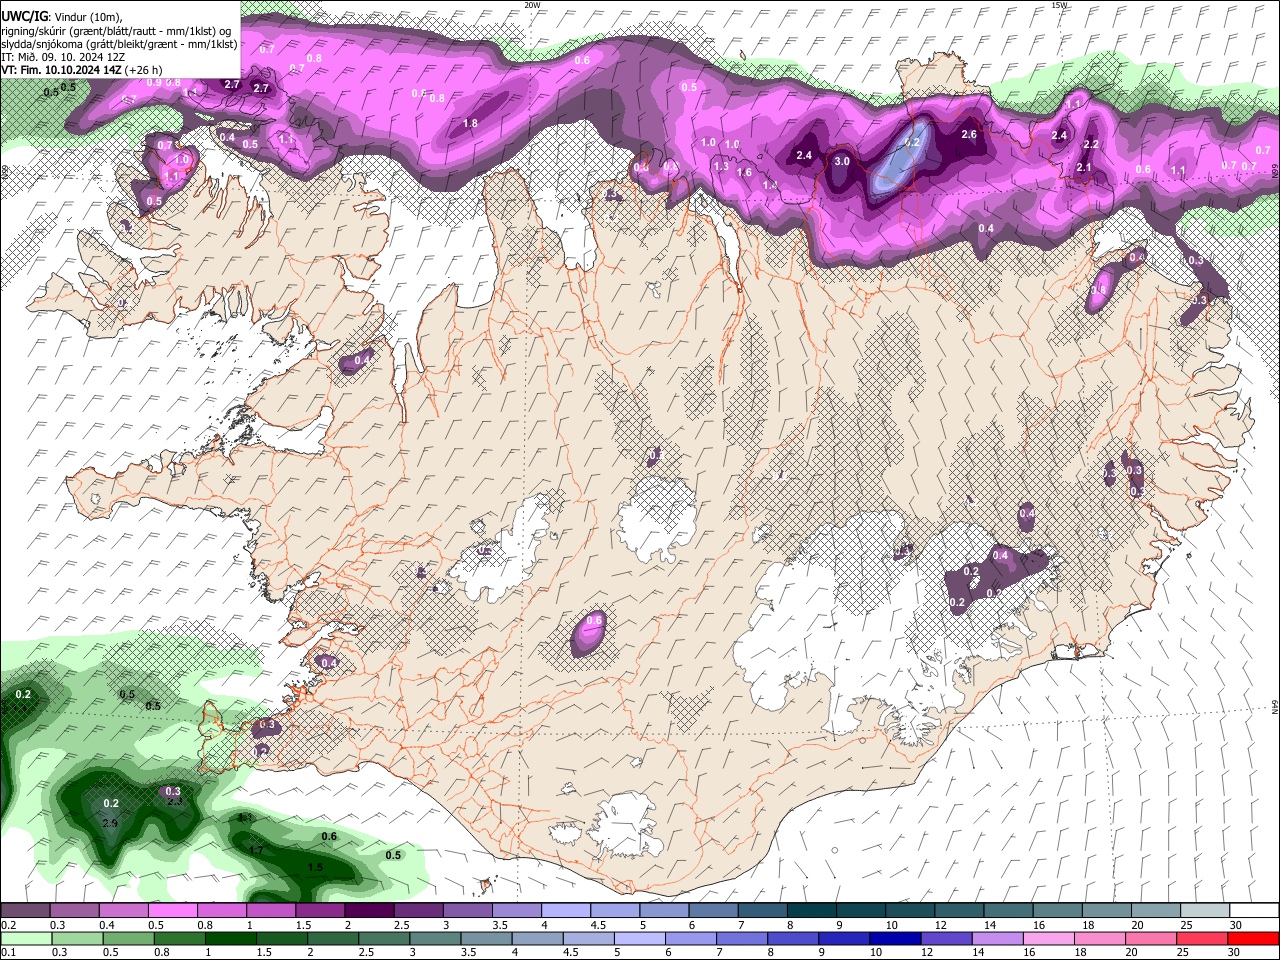
Task: Click the 'VT: Fim. 10.10.2024 14Z' valid time
Action: click(62, 70)
